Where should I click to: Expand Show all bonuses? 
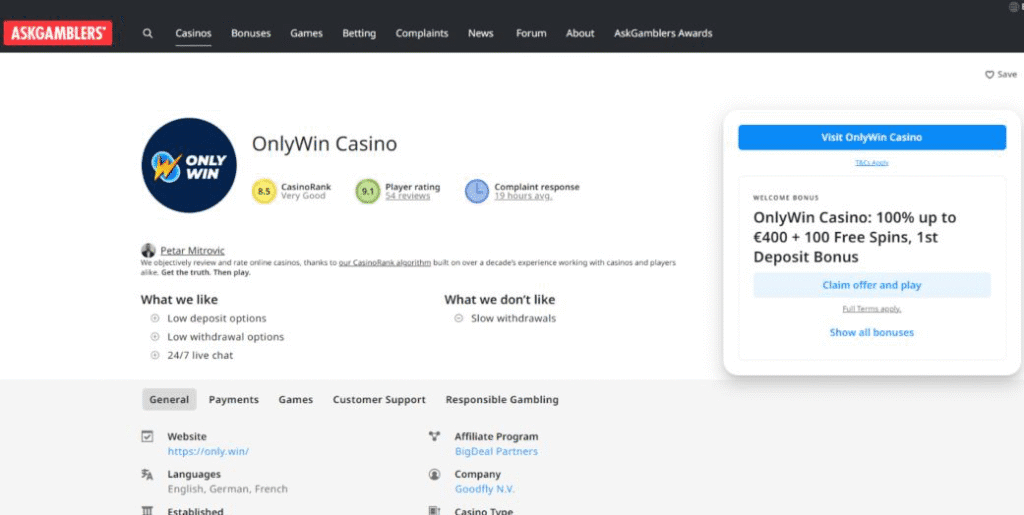(x=871, y=332)
